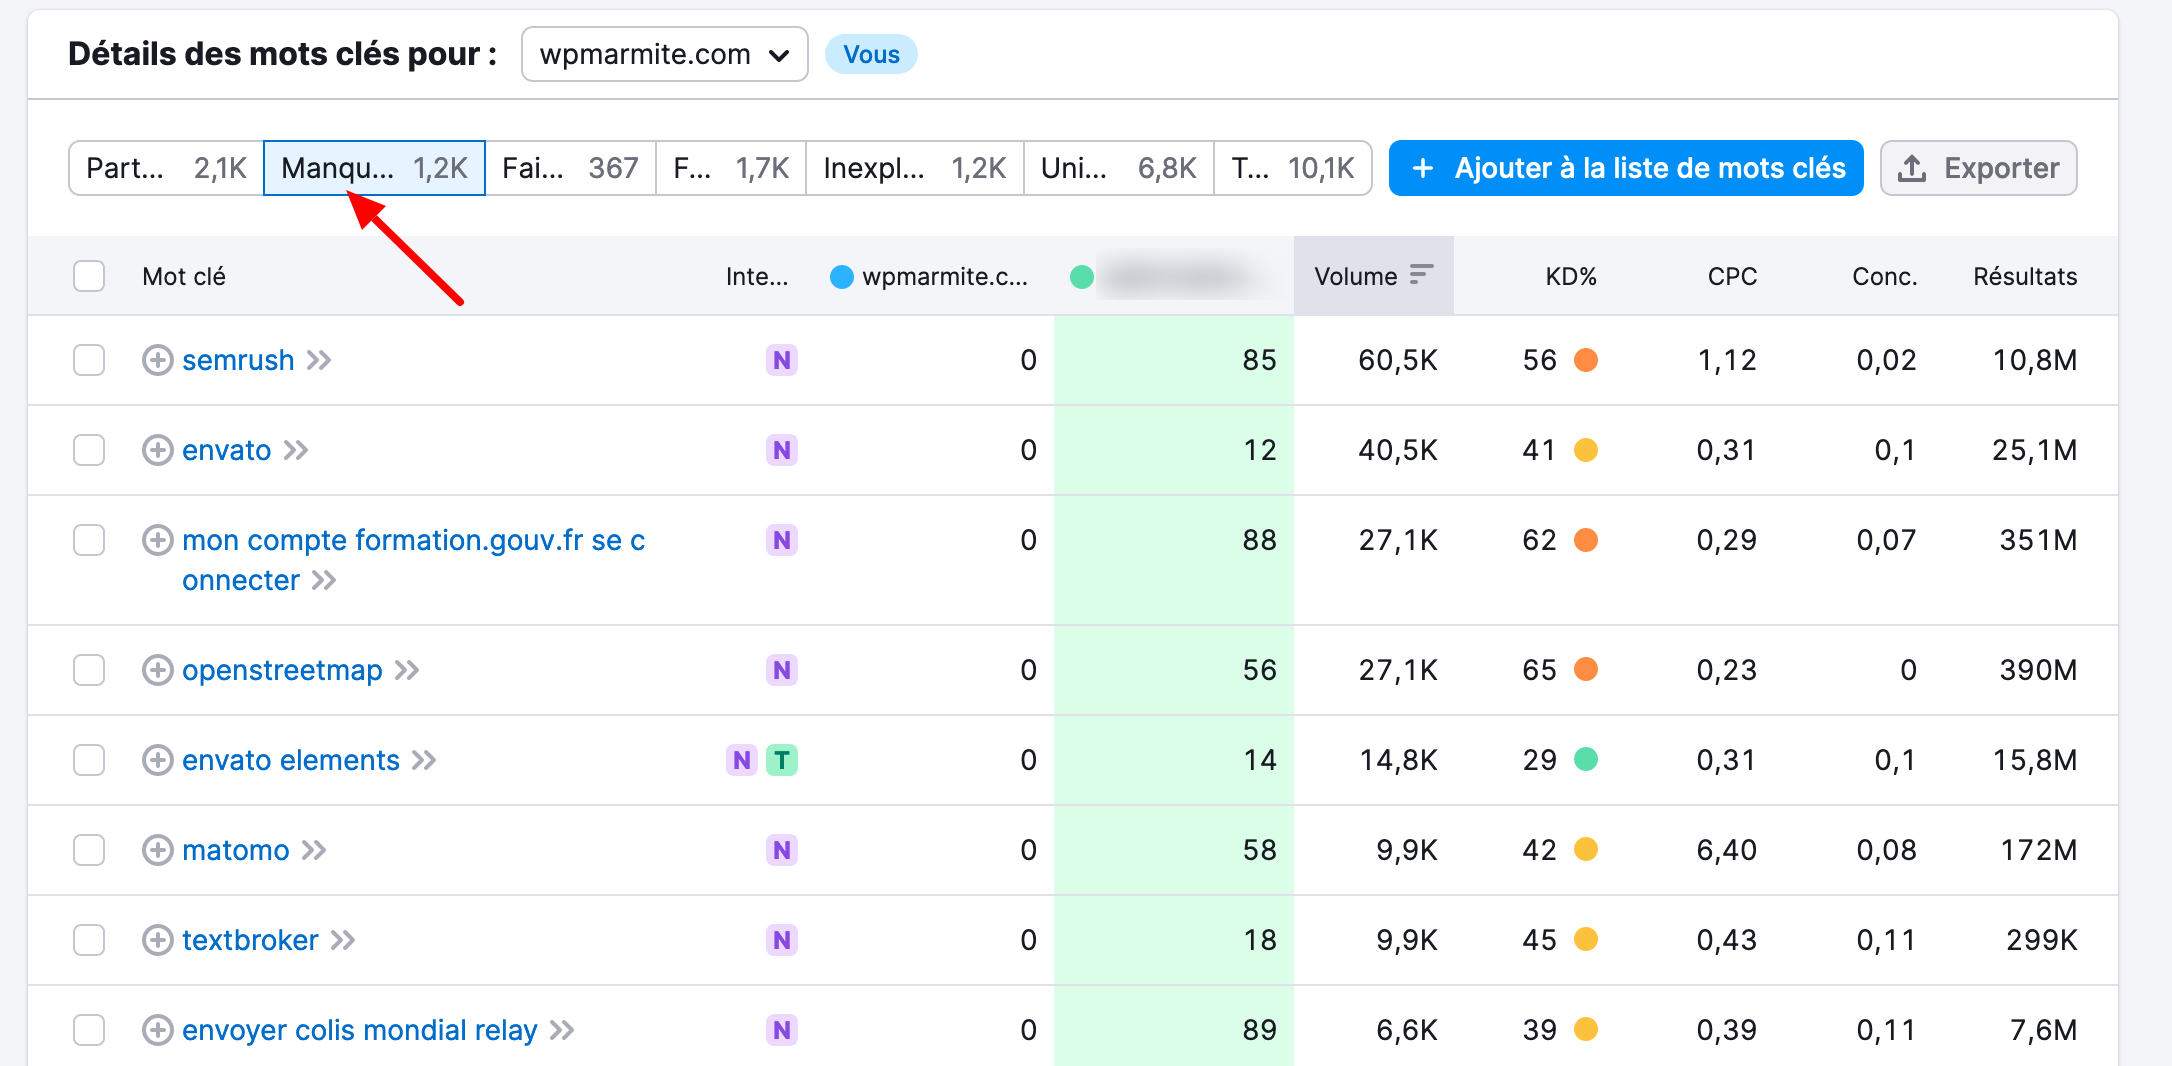This screenshot has height=1066, width=2172.
Task: Check the openstreetmap row checkbox
Action: point(89,670)
